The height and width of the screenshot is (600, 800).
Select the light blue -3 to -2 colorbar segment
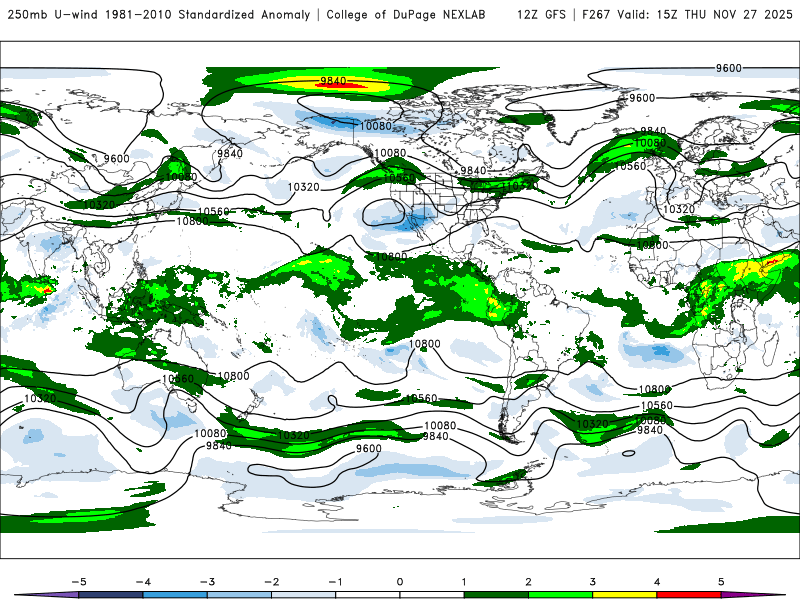239,595
